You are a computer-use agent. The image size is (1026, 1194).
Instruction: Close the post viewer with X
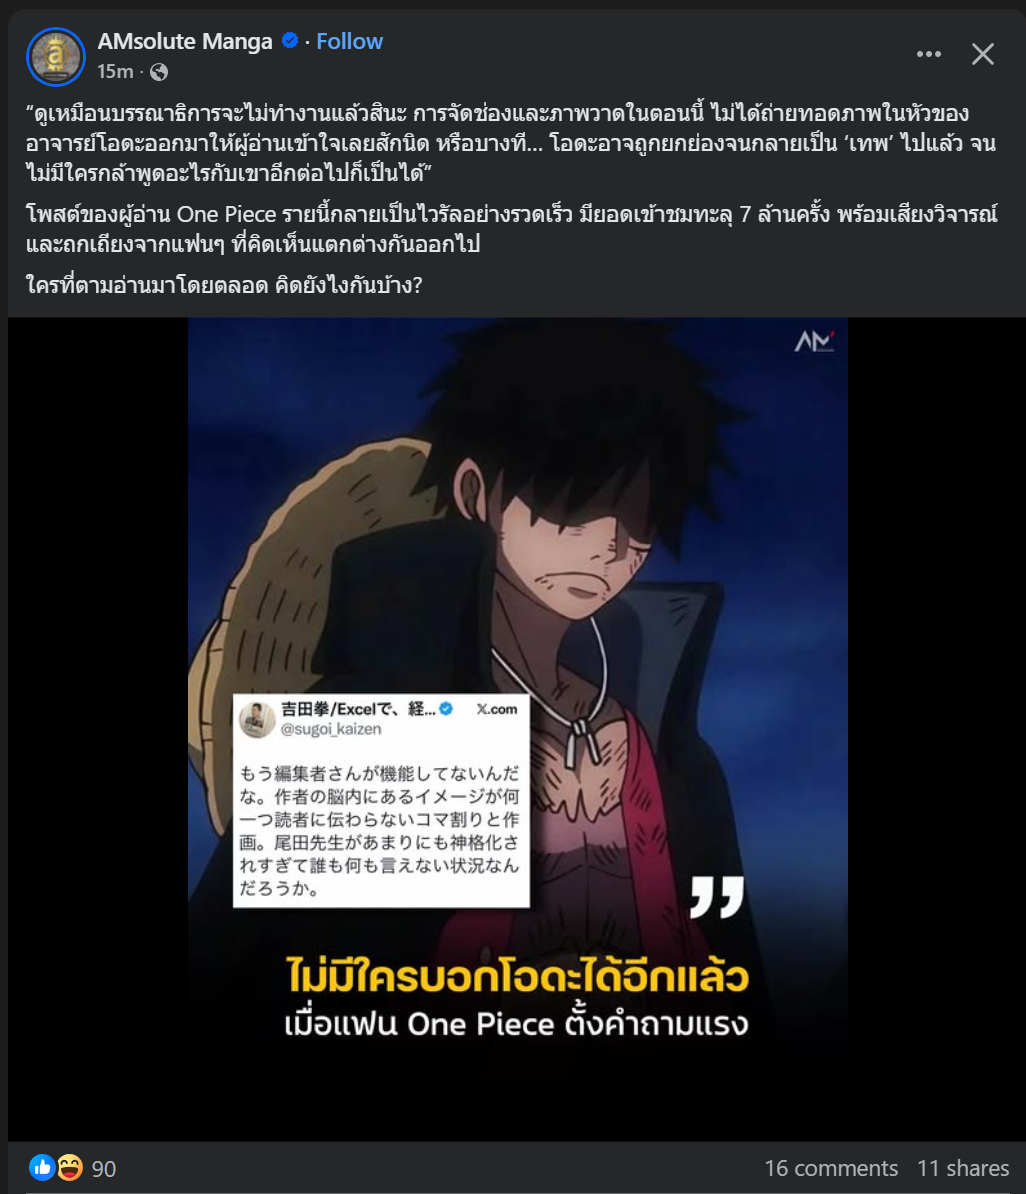[x=983, y=54]
